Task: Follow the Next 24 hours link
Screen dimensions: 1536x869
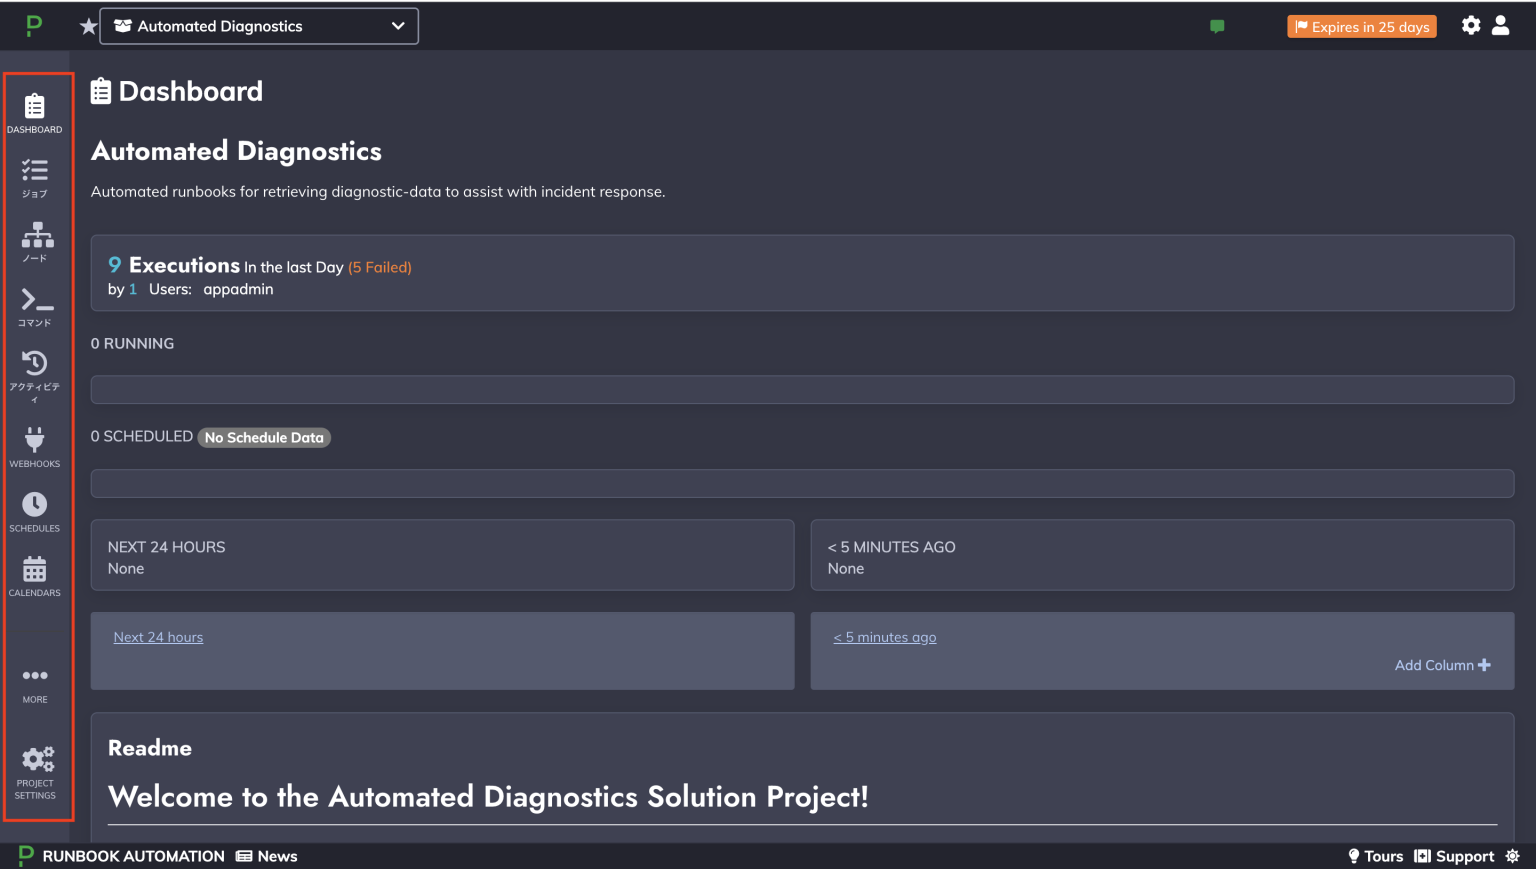Action: [x=158, y=637]
